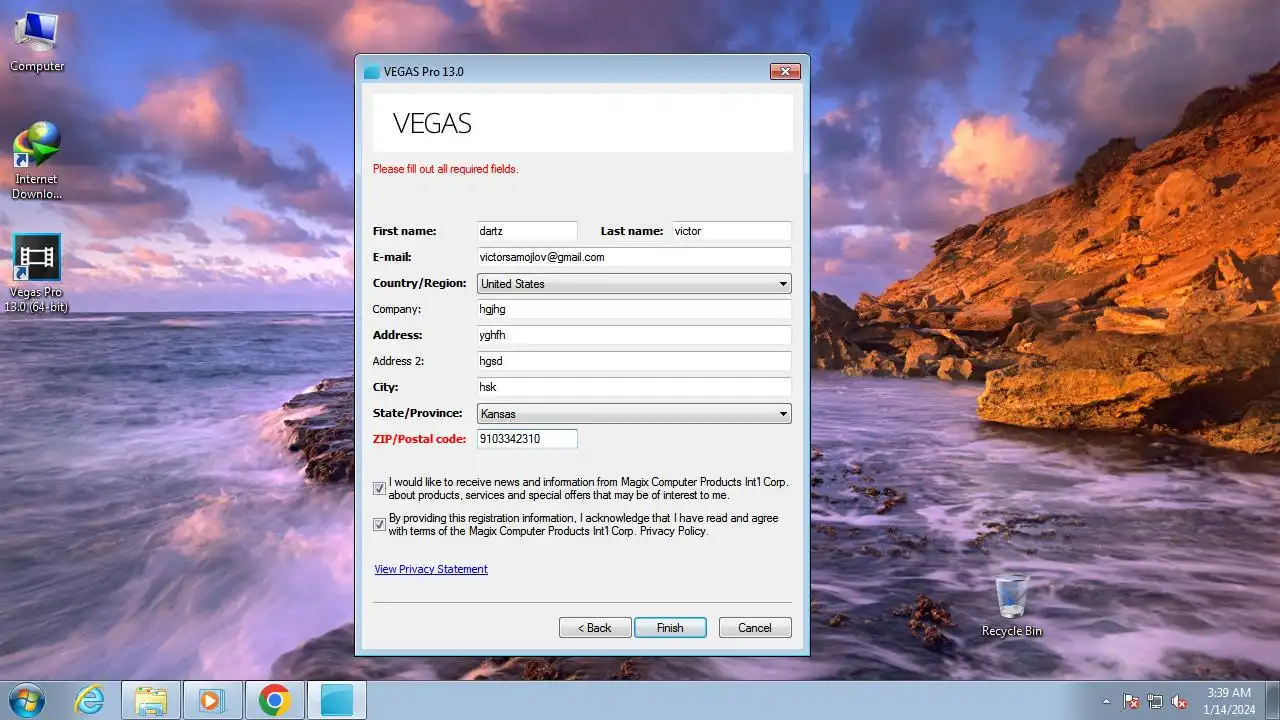This screenshot has width=1280, height=720.
Task: Show hidden system tray icons
Action: tap(1106, 701)
